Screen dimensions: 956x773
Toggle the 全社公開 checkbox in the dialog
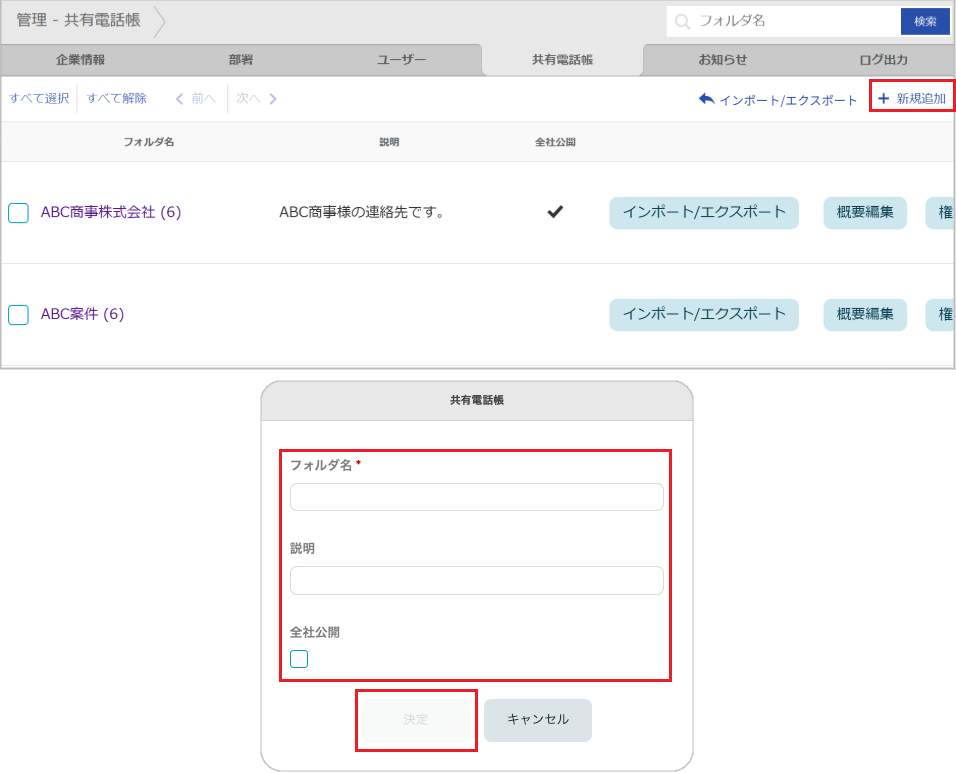298,658
